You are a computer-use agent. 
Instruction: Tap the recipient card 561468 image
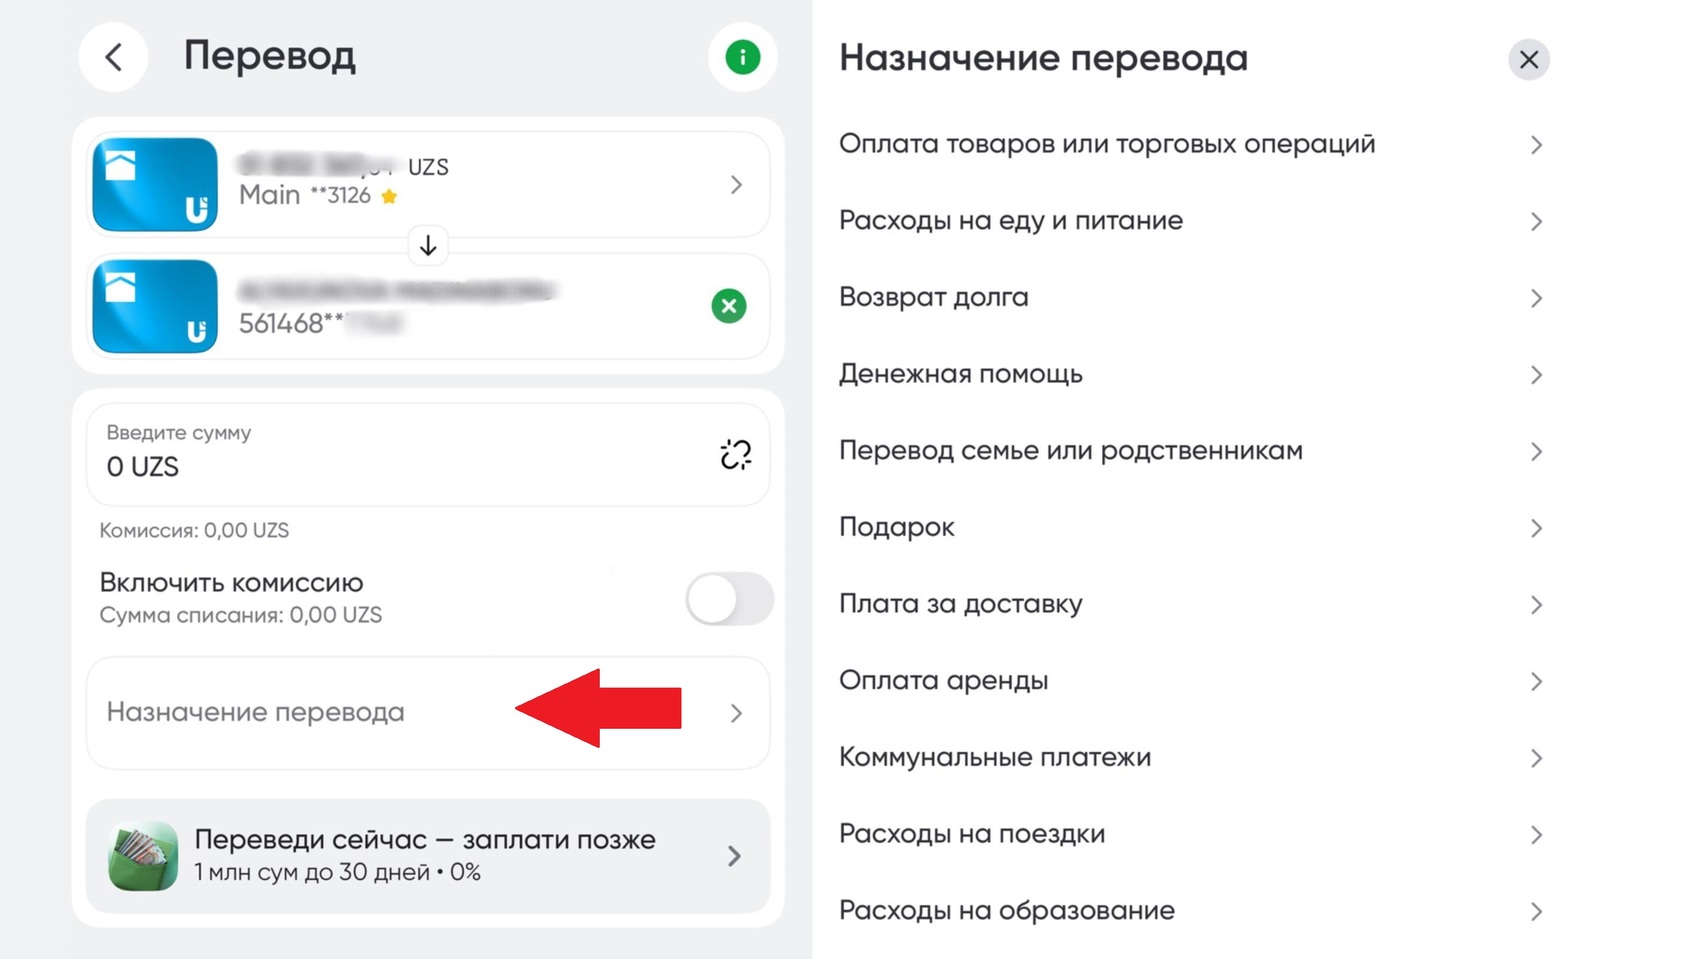point(155,306)
